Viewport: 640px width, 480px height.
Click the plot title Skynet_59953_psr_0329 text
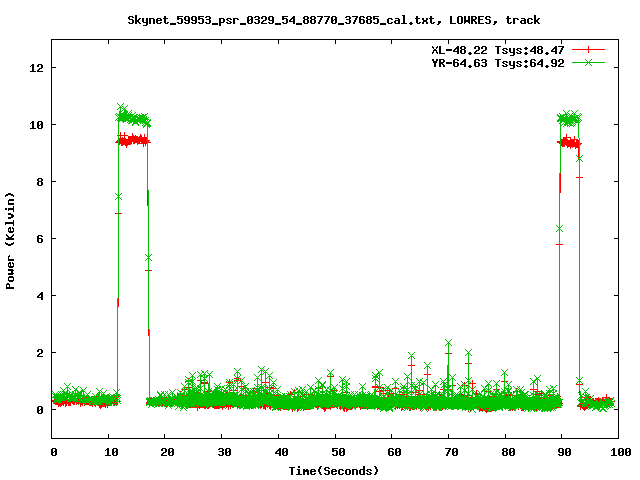pyautogui.click(x=333, y=20)
